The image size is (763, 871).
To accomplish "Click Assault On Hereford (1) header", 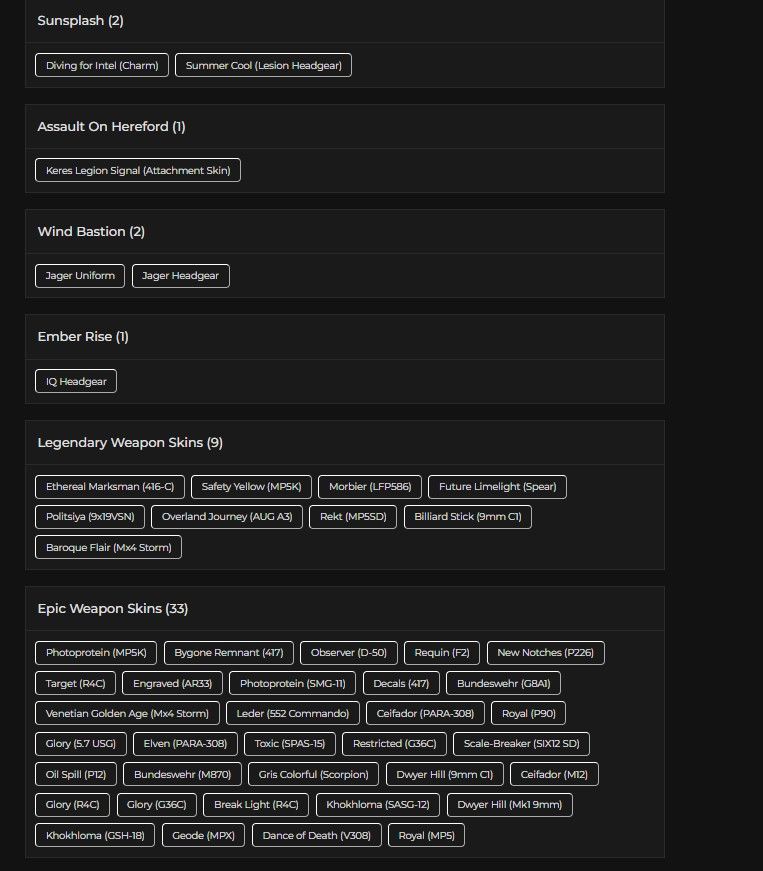I will click(111, 127).
